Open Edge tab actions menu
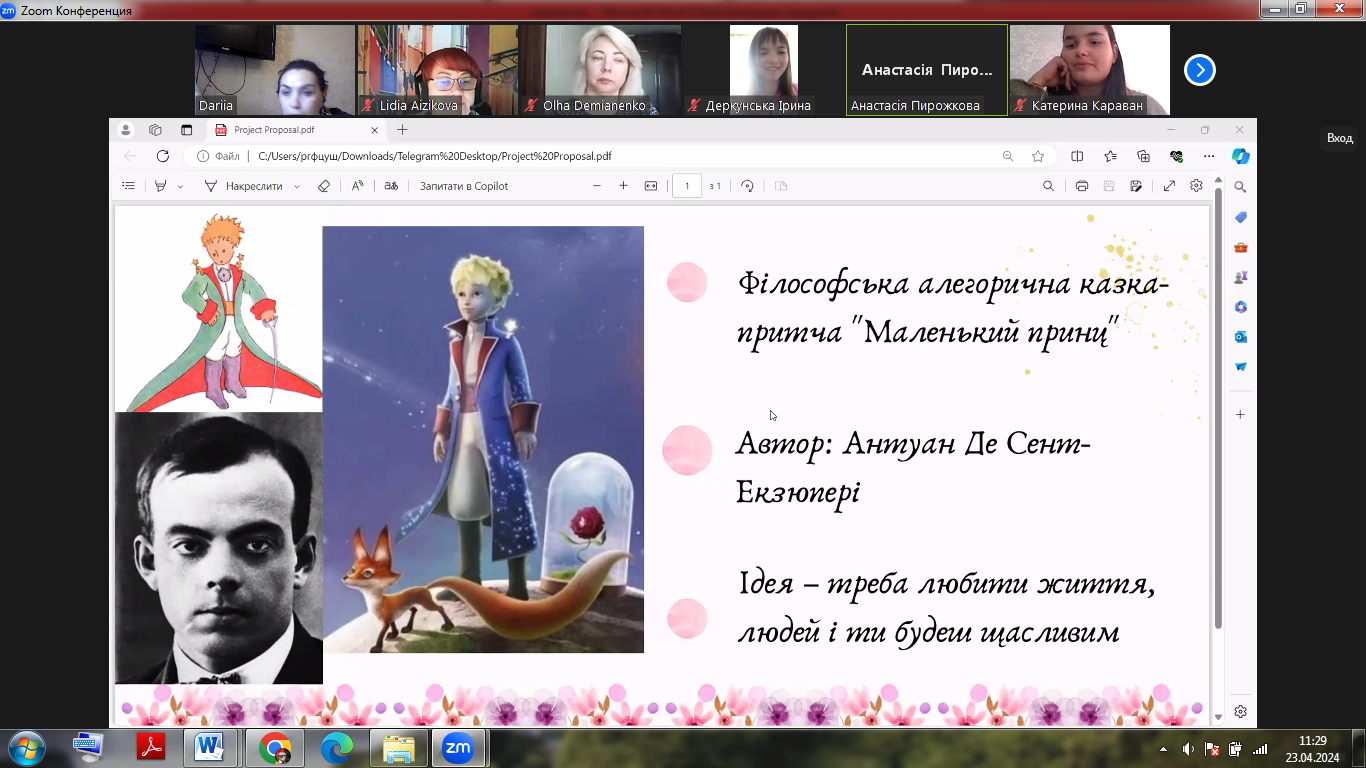The image size is (1366, 768). click(186, 130)
